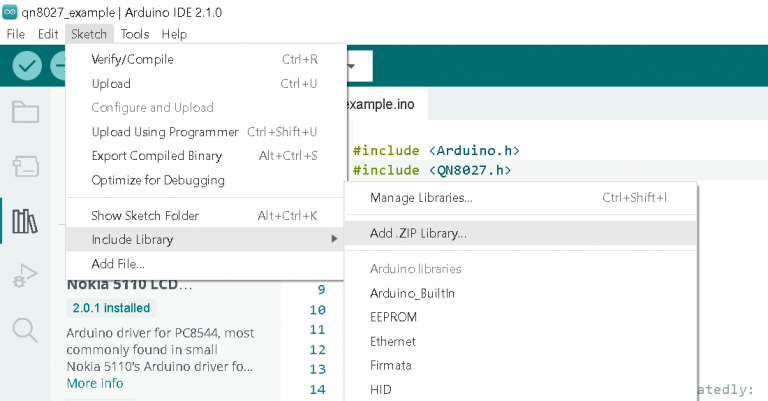Click line number 9 in gutter

pyautogui.click(x=321, y=290)
